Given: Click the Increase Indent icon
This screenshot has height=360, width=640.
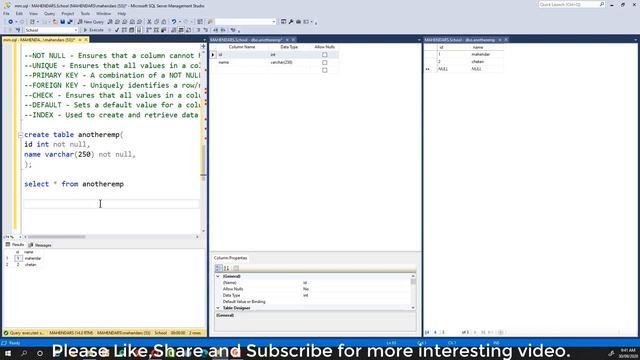Looking at the screenshot, I should click(x=223, y=30).
